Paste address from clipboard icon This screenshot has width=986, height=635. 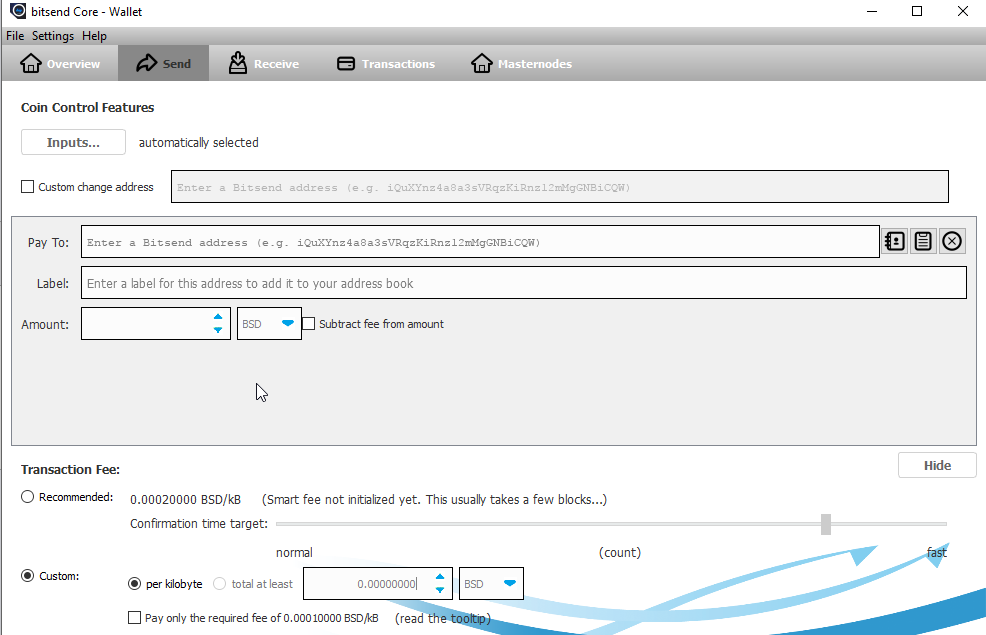click(x=923, y=241)
